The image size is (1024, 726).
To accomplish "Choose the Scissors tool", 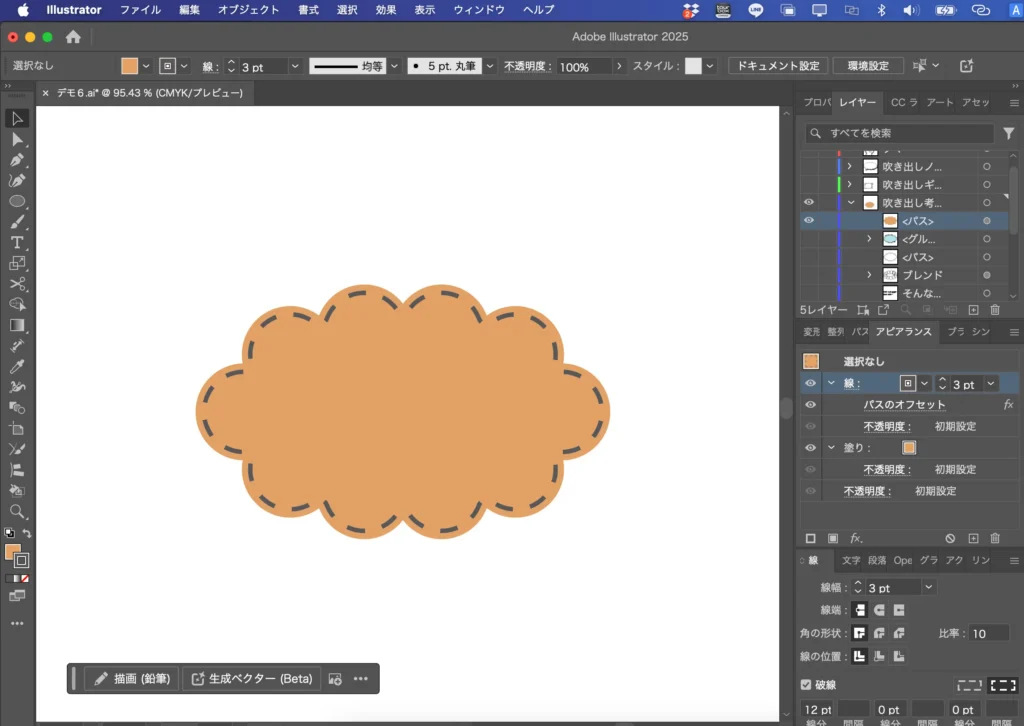I will pyautogui.click(x=17, y=284).
